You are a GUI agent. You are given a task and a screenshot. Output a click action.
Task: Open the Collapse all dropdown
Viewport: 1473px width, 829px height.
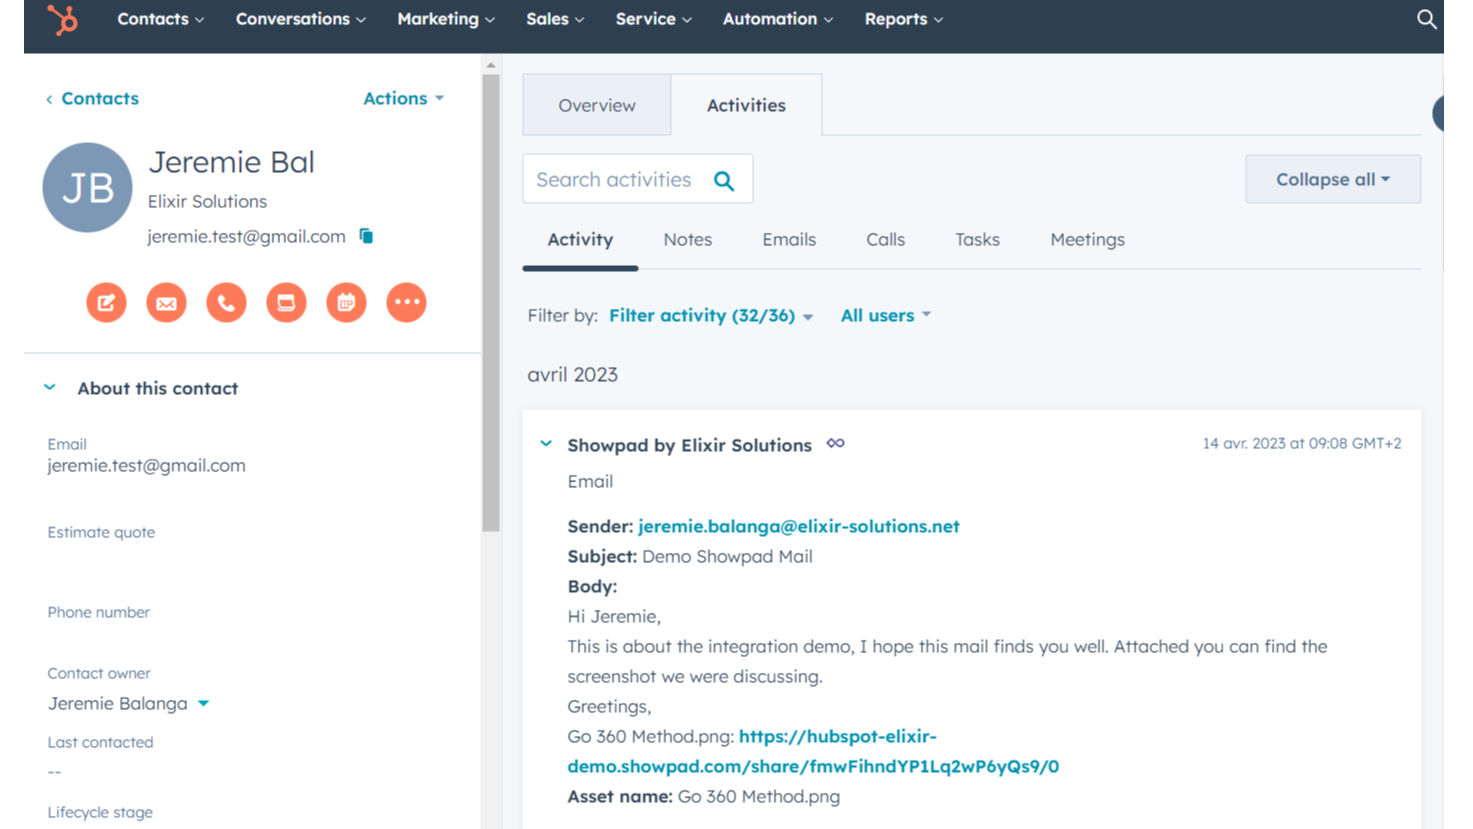click(1332, 178)
